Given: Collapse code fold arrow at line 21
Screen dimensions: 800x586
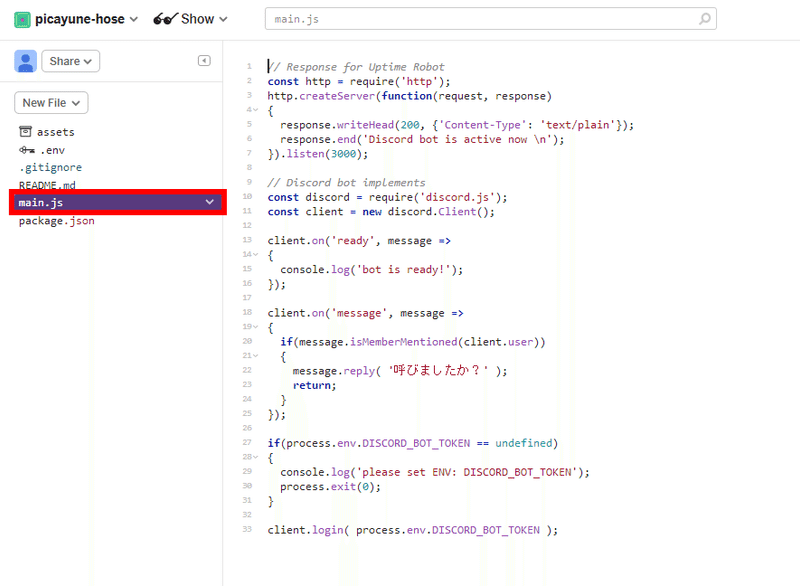Looking at the screenshot, I should 256,355.
